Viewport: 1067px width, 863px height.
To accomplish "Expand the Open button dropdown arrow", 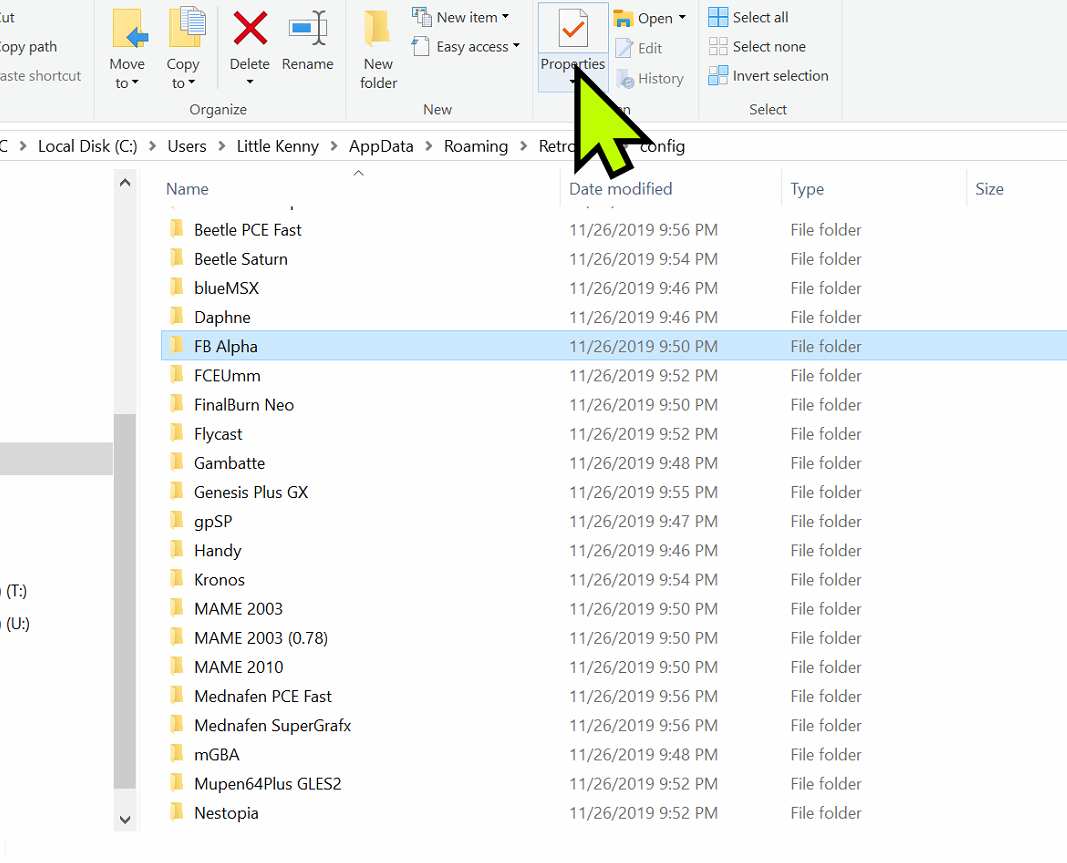I will (683, 18).
